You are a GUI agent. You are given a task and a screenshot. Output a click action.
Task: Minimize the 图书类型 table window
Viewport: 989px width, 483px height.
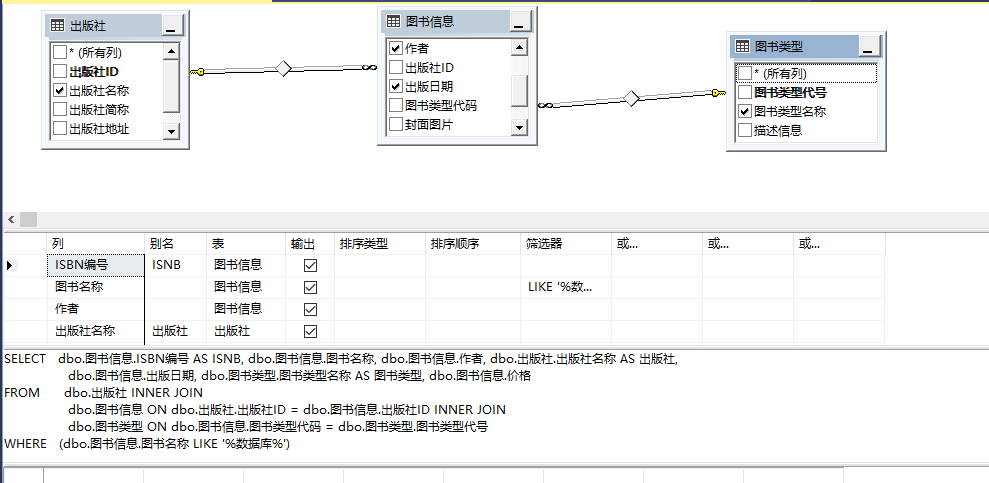[x=870, y=46]
